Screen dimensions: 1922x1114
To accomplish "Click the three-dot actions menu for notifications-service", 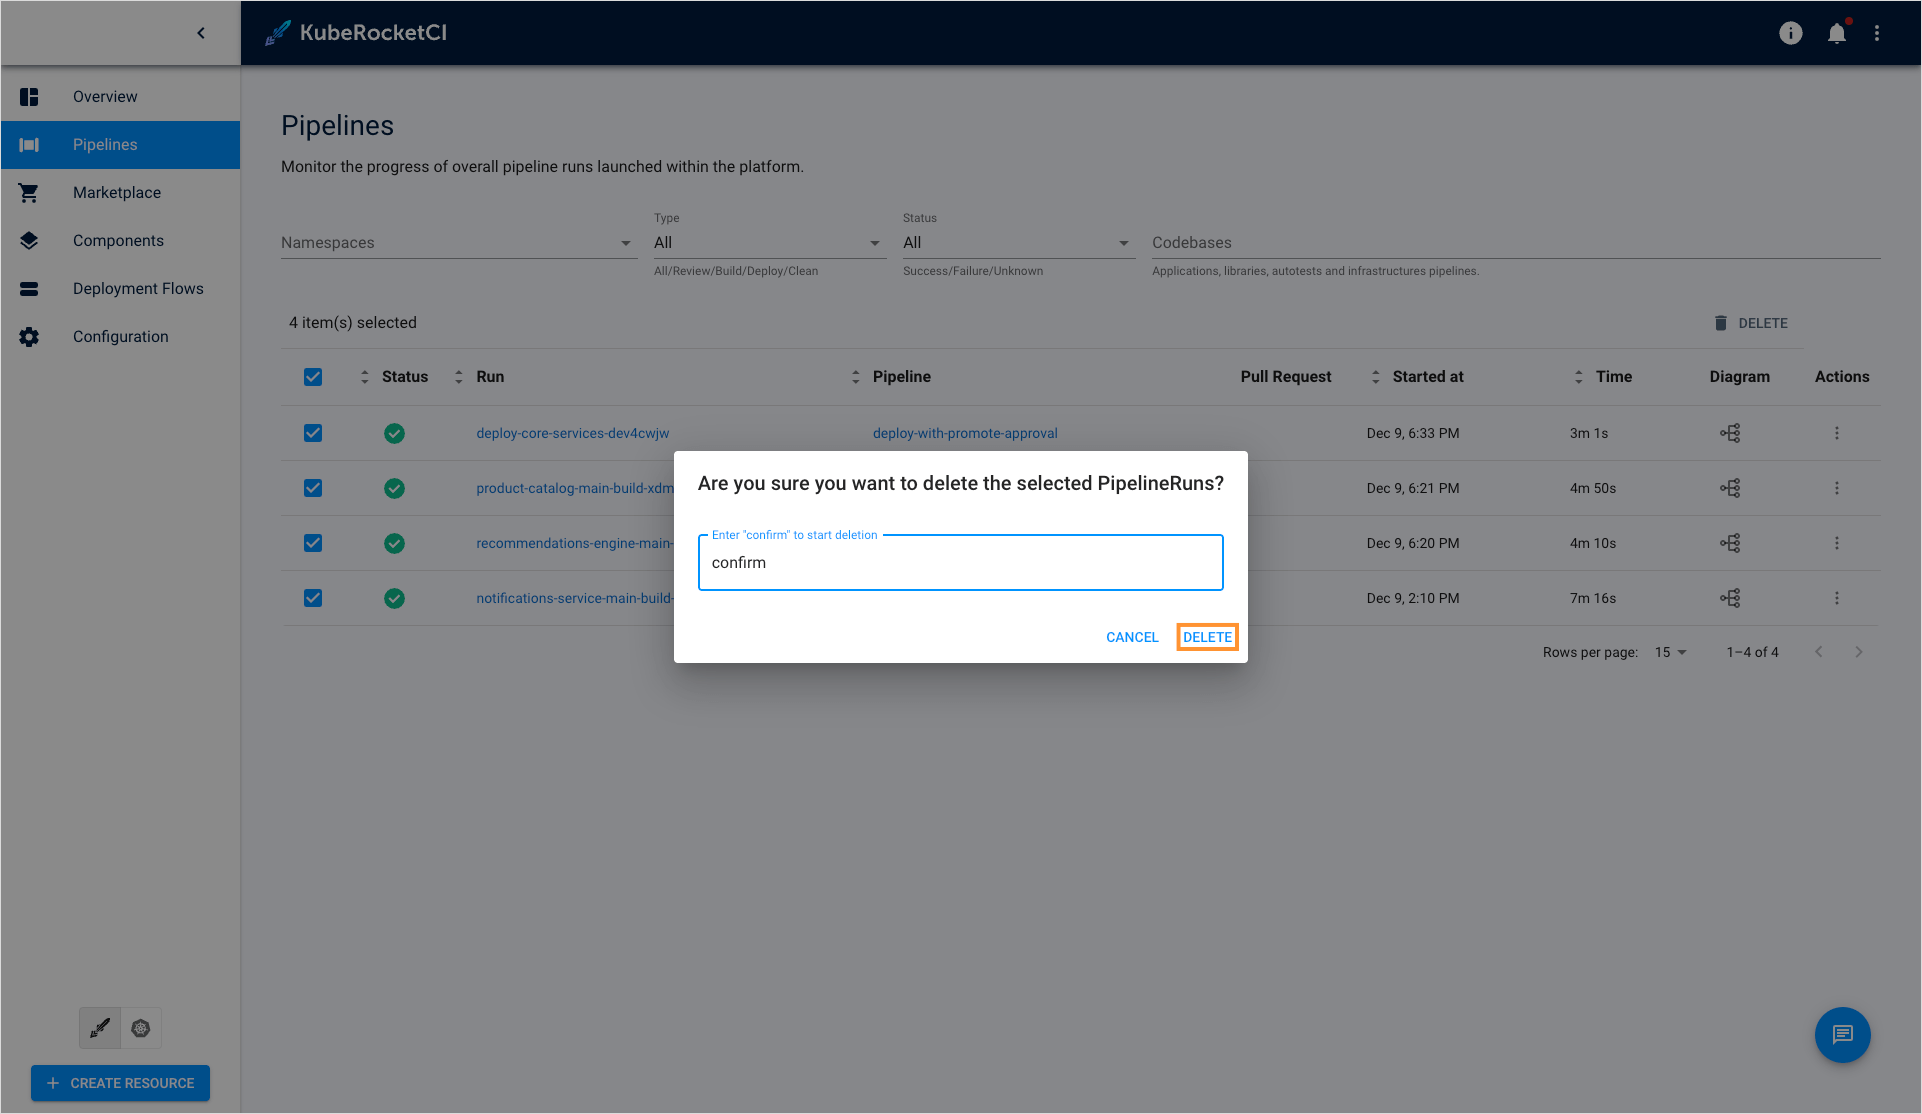I will [x=1837, y=598].
